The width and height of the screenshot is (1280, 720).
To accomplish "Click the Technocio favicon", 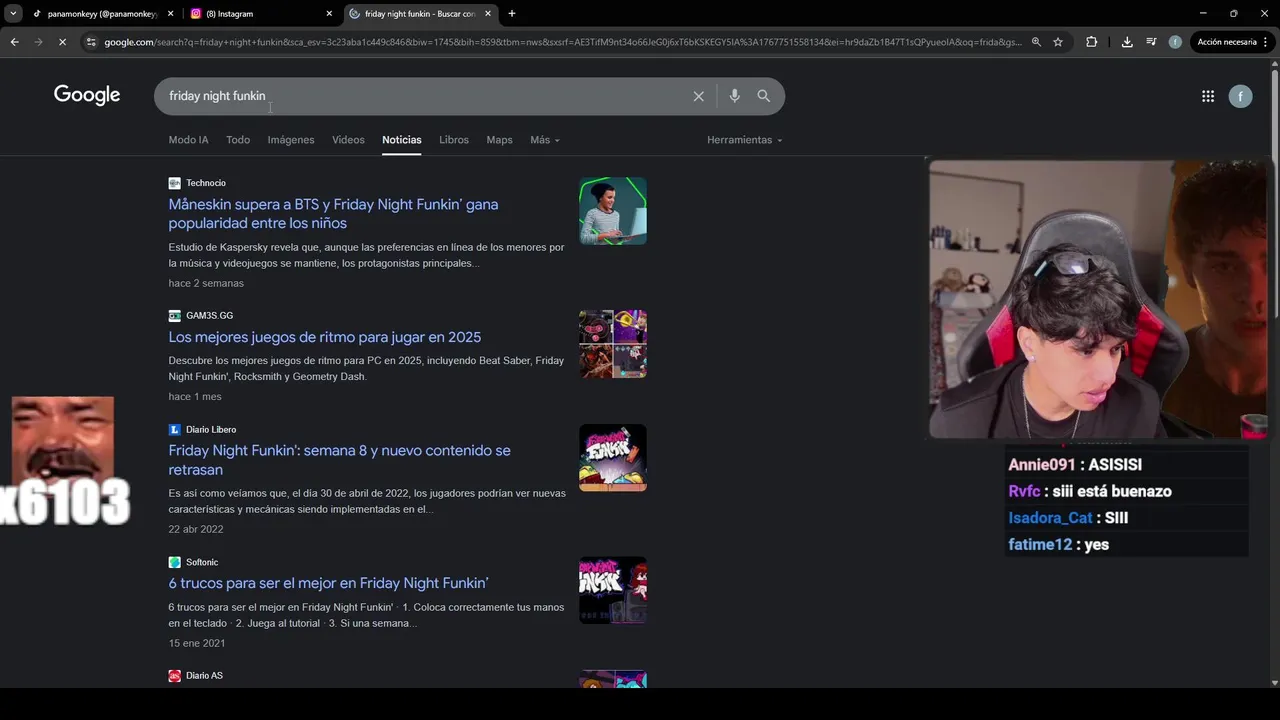I will 174,183.
